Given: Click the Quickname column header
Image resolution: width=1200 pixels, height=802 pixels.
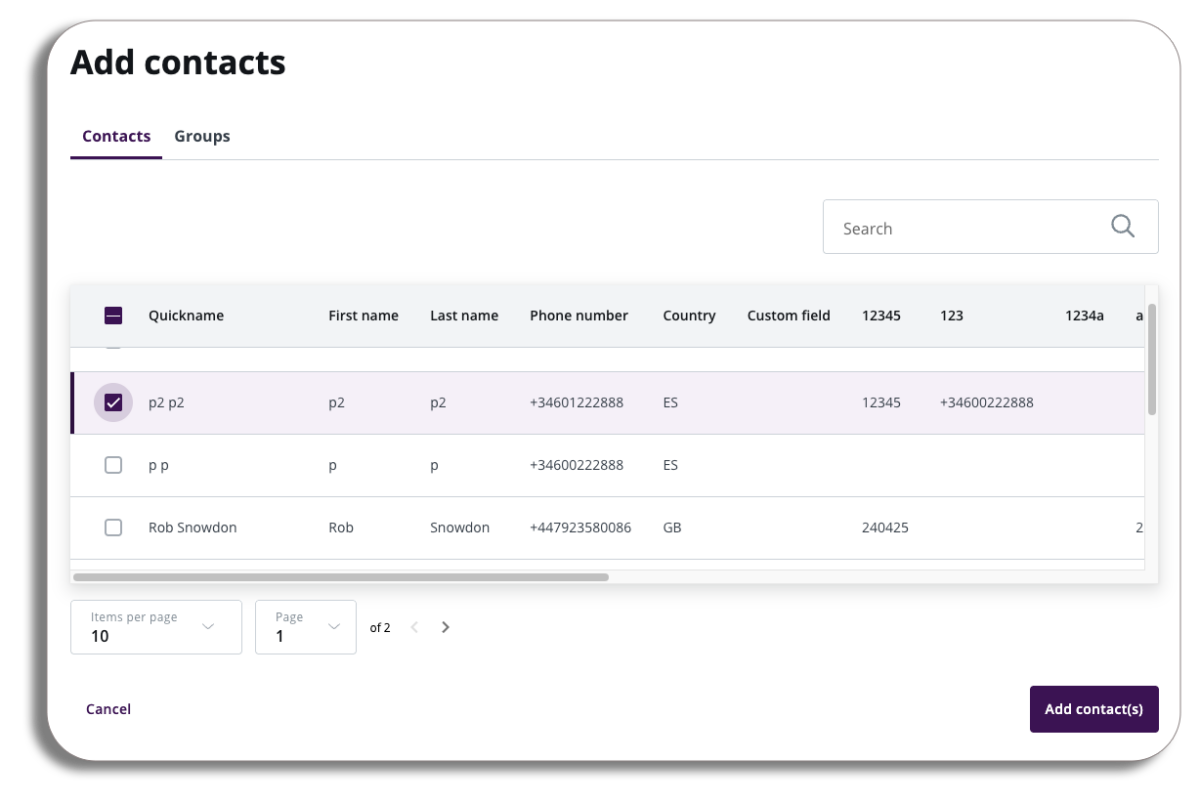Looking at the screenshot, I should click(186, 315).
